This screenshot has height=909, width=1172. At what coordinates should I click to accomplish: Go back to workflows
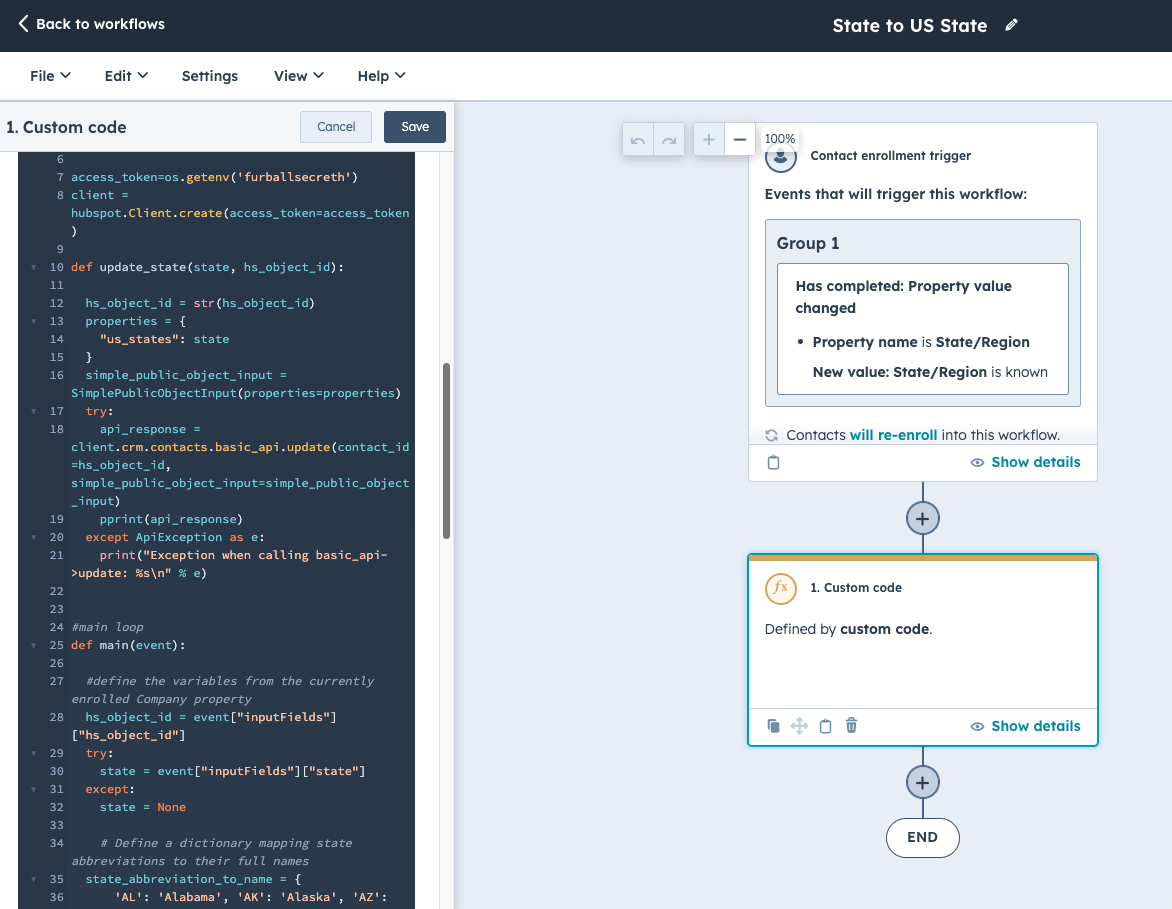(91, 24)
